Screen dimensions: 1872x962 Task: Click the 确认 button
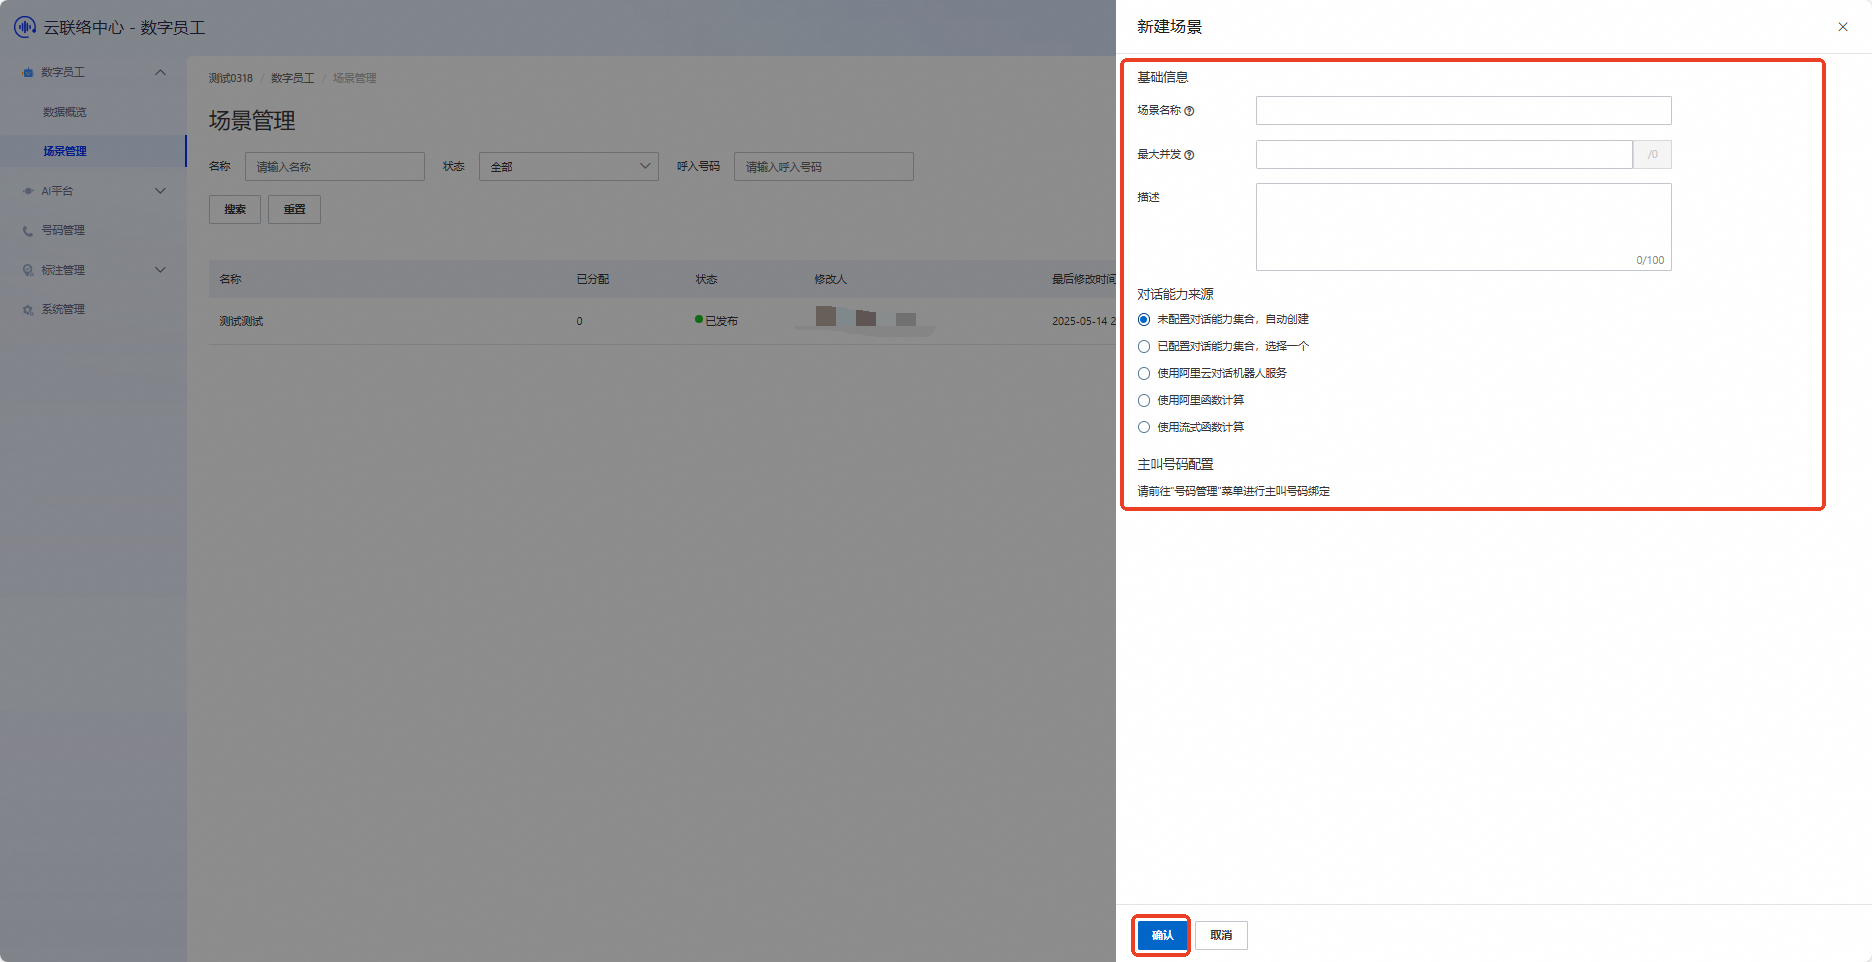tap(1162, 936)
